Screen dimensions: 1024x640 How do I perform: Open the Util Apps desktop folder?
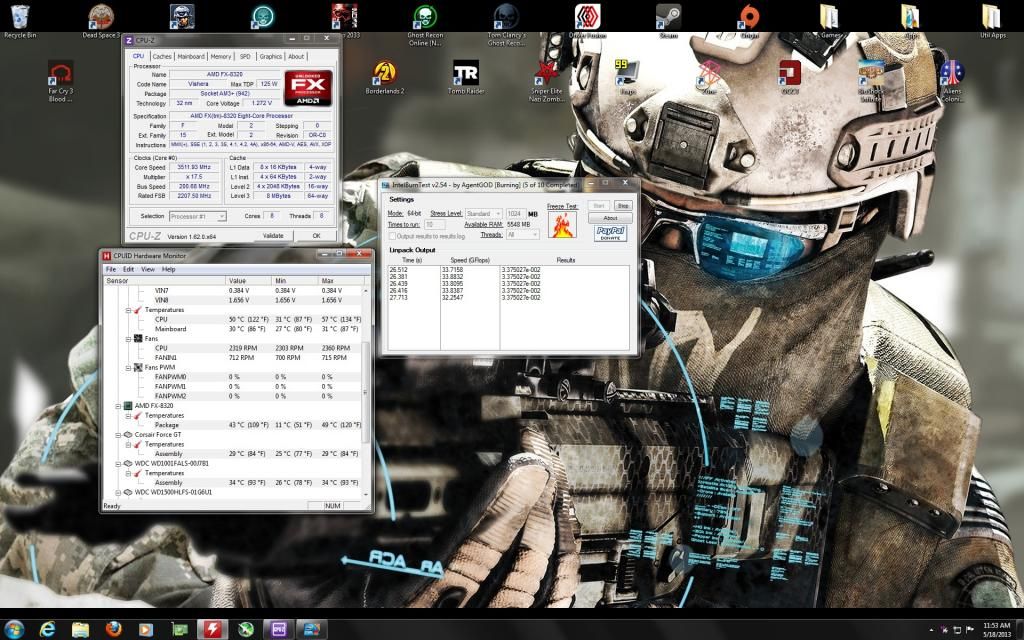coord(992,21)
